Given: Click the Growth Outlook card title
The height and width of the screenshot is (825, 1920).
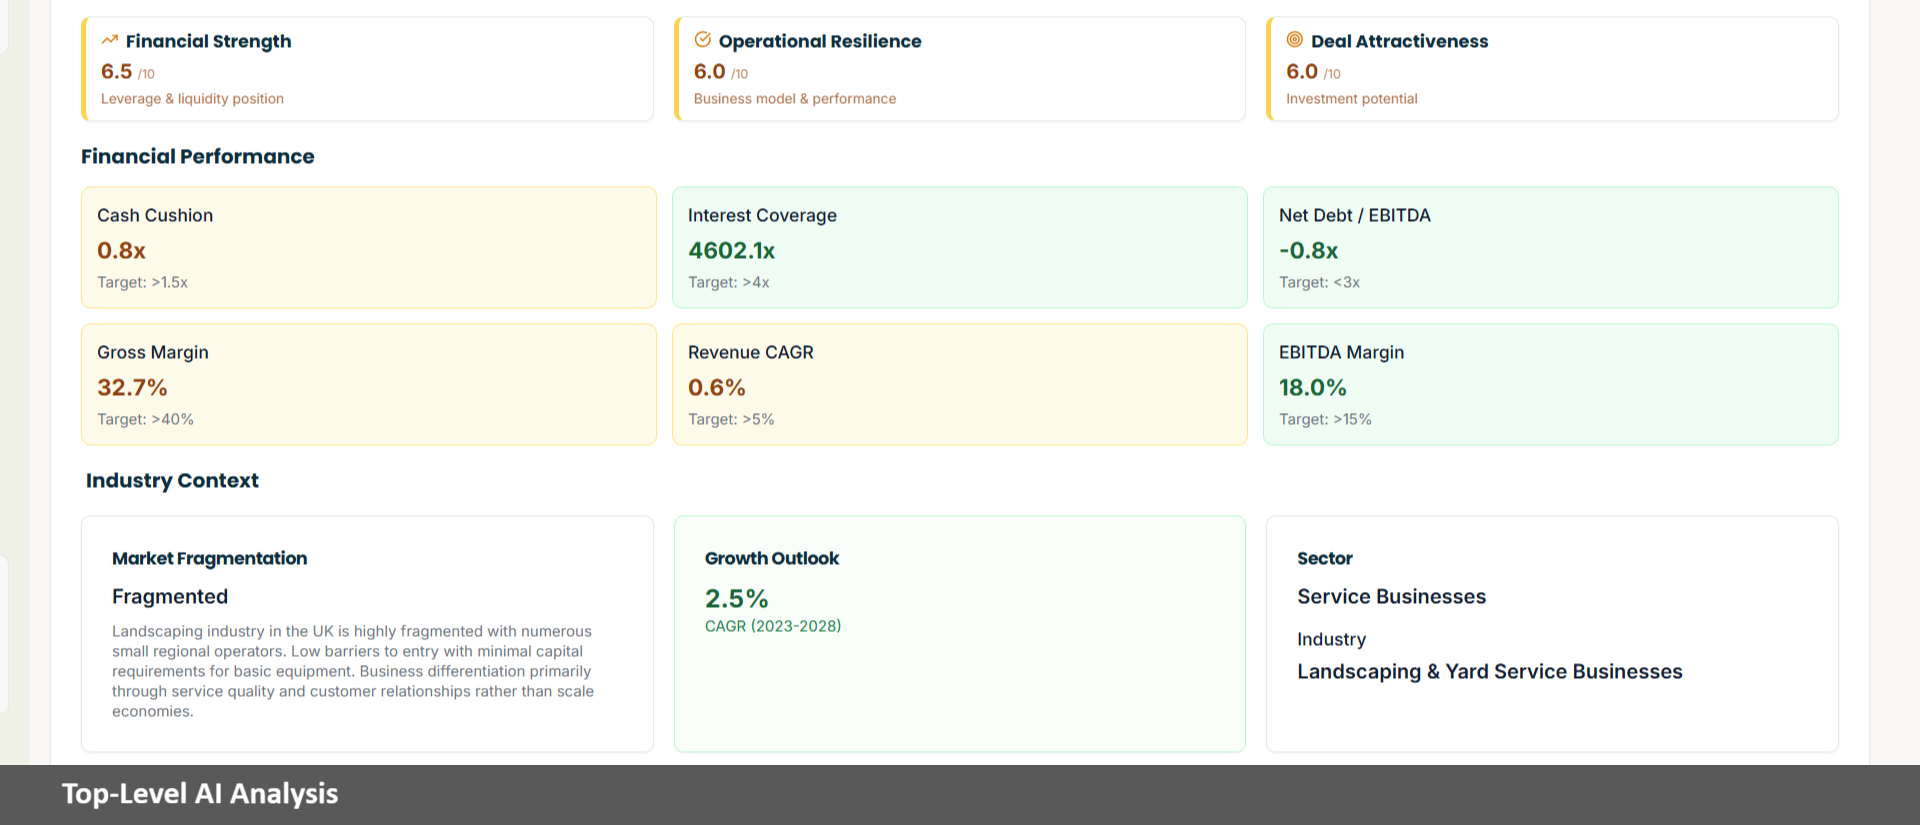Looking at the screenshot, I should point(771,558).
